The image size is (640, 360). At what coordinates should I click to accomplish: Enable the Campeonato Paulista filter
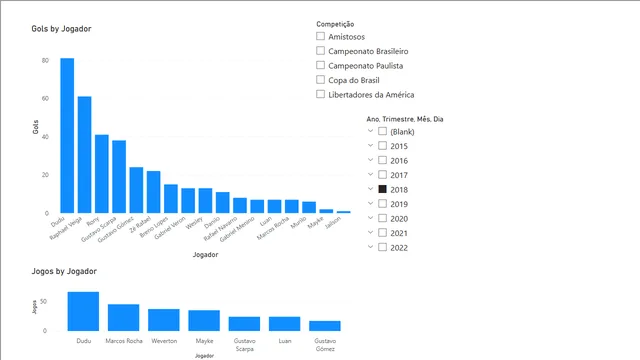click(x=320, y=65)
